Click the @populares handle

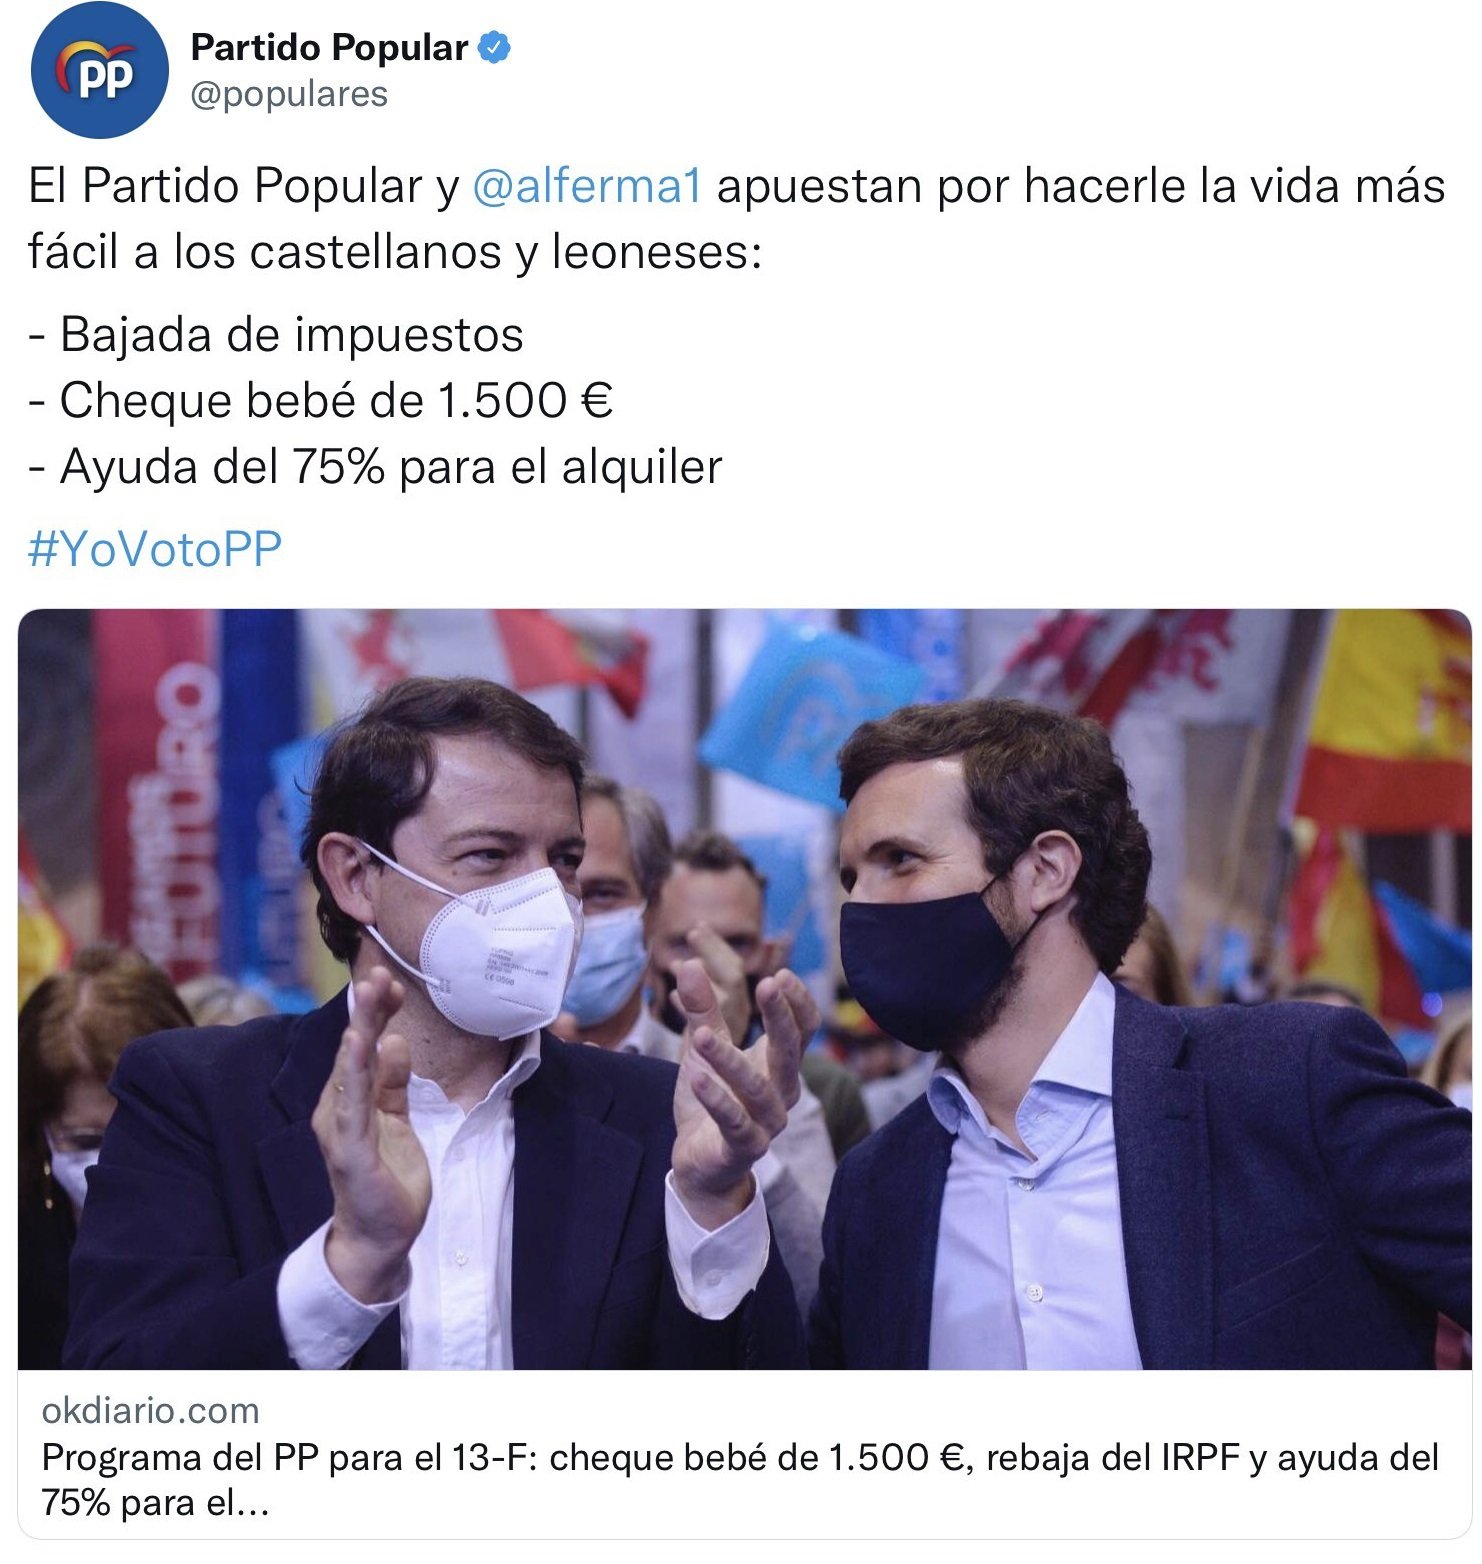(x=289, y=94)
